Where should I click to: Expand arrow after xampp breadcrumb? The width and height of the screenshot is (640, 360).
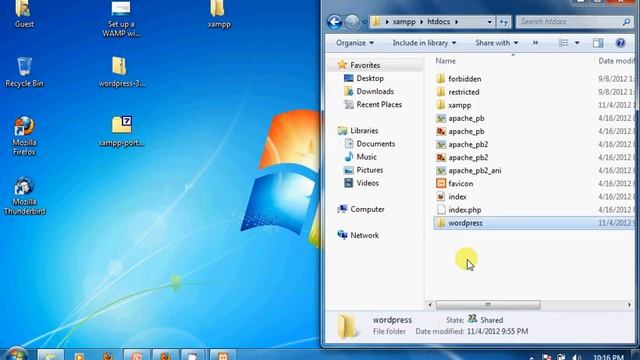[x=422, y=22]
